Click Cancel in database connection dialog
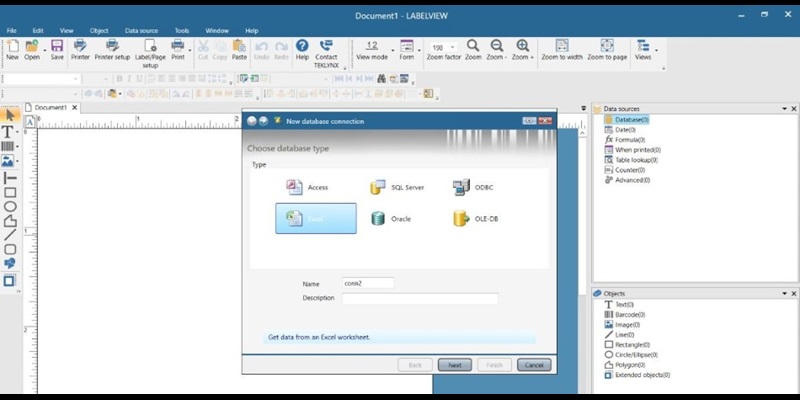The height and width of the screenshot is (400, 800). [534, 365]
